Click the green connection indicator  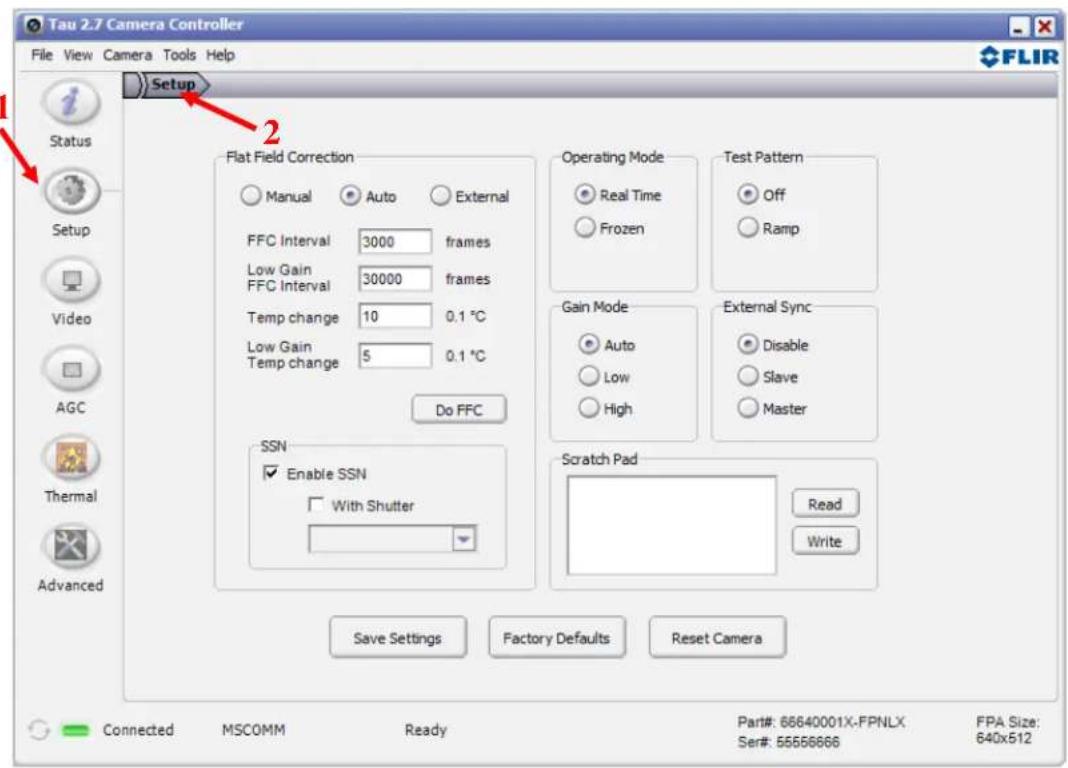[76, 731]
